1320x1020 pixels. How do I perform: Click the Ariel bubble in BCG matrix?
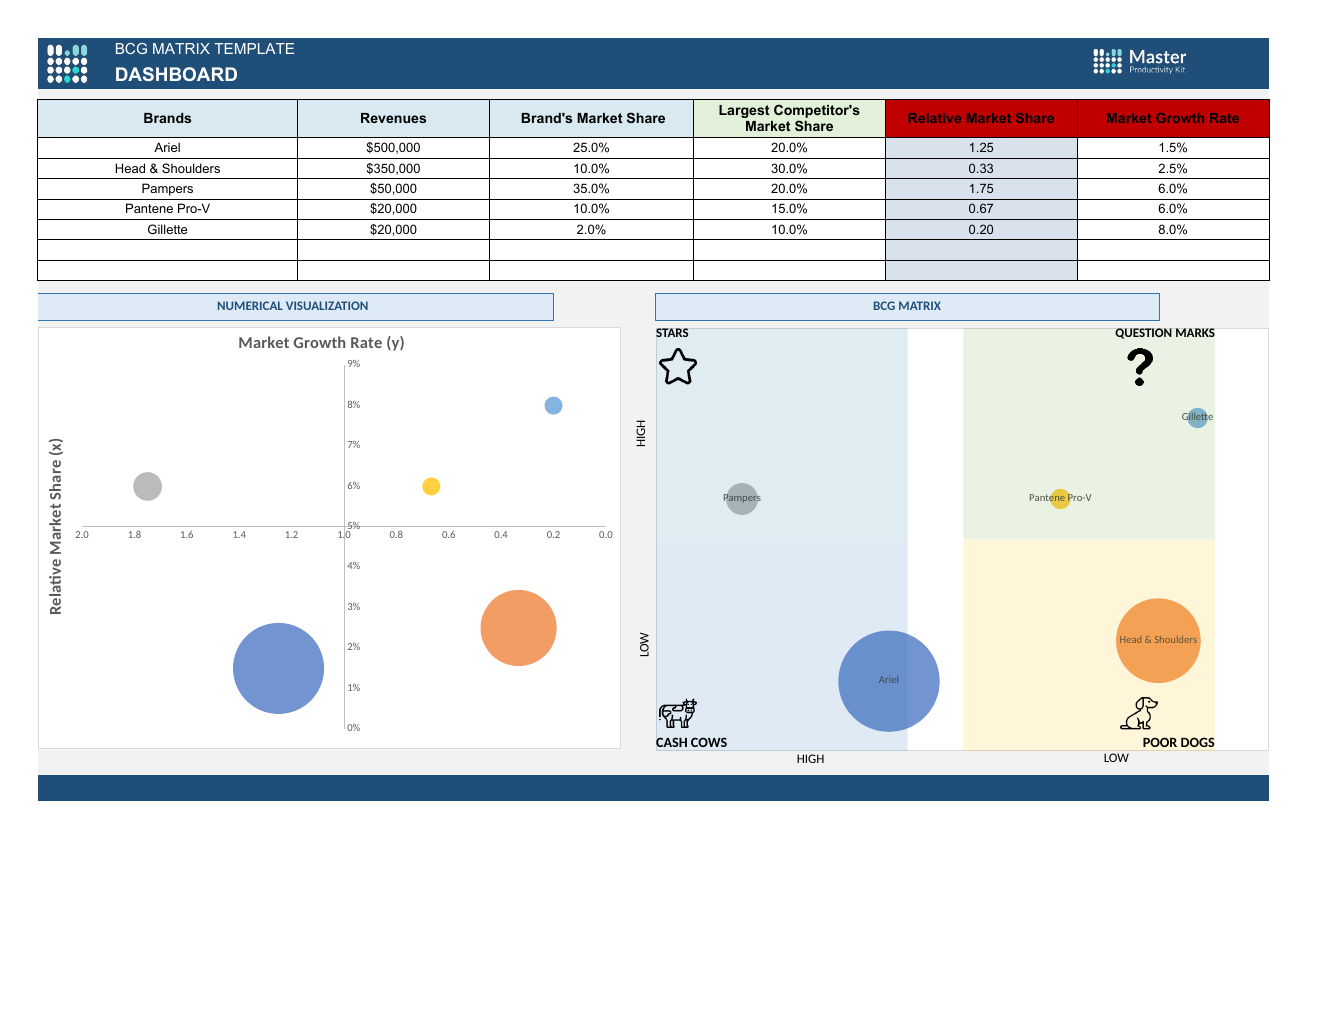(x=889, y=681)
